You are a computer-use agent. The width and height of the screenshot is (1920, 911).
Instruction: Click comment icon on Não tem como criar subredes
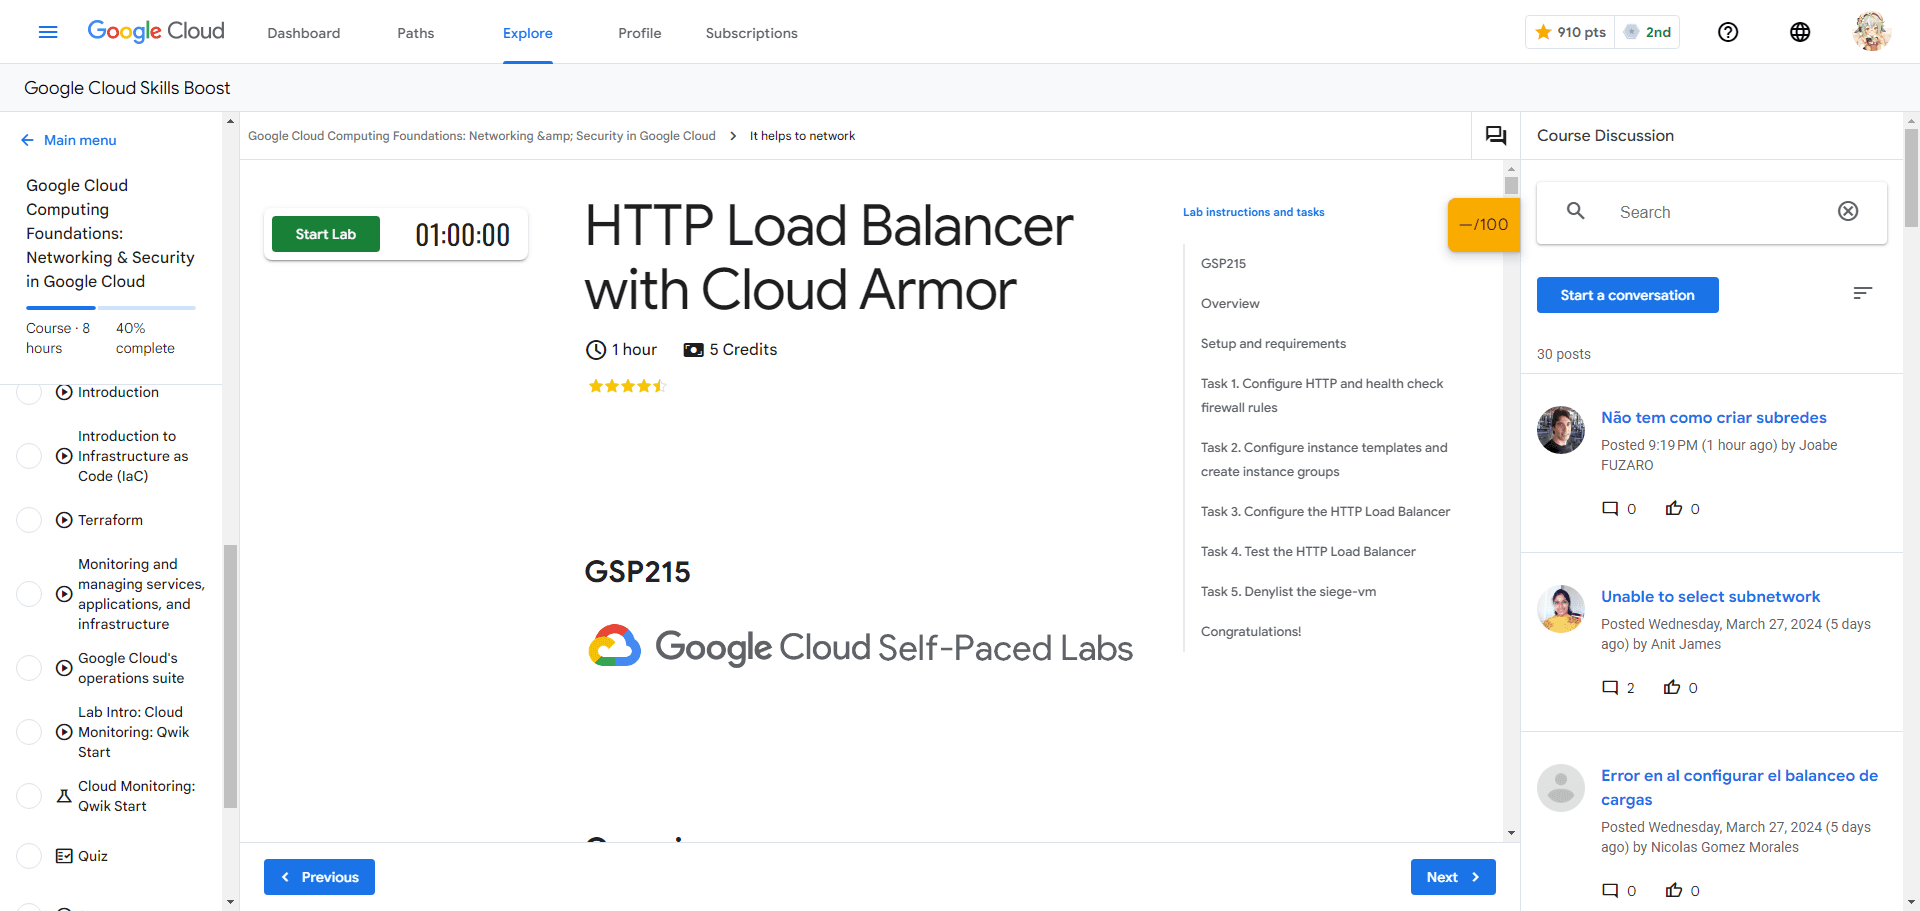point(1610,508)
